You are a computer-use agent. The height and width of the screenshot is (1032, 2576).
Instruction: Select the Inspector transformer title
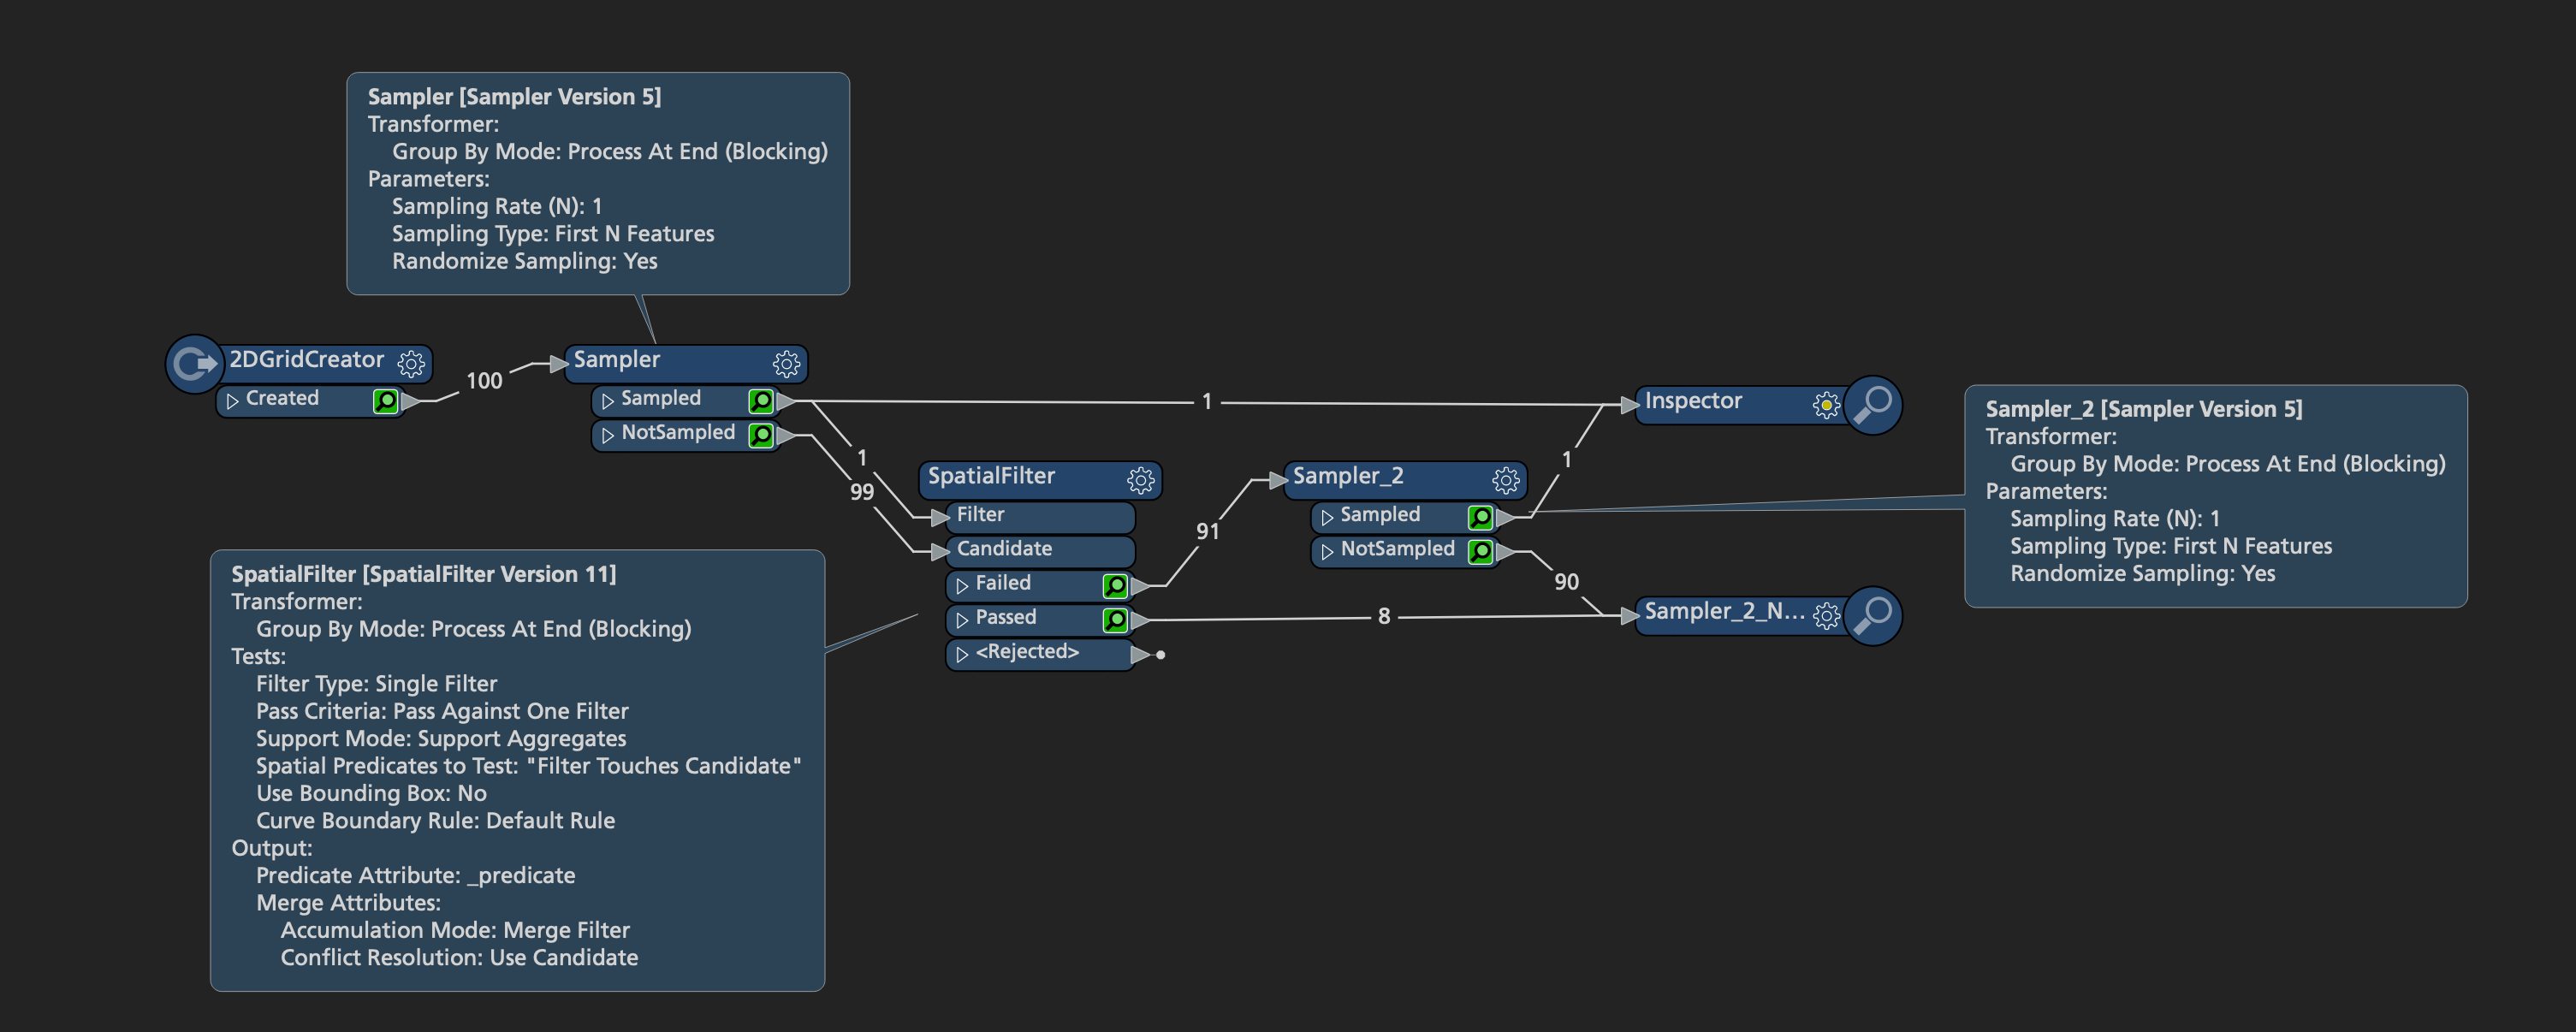(1693, 401)
